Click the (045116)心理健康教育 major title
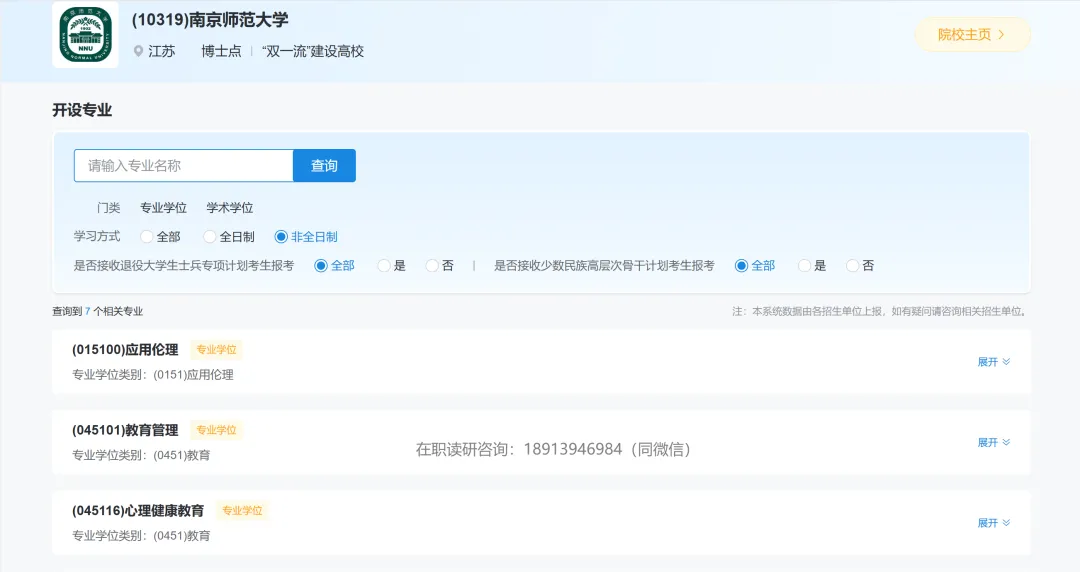This screenshot has height=572, width=1080. (x=138, y=511)
